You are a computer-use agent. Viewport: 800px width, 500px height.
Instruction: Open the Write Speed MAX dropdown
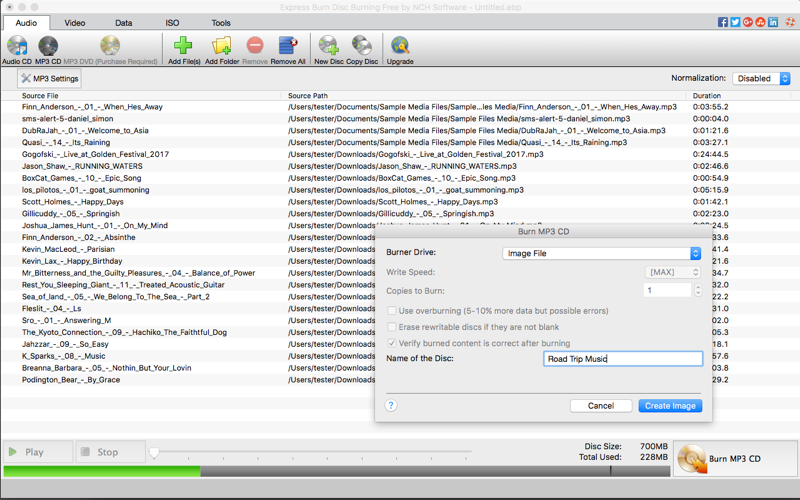(x=672, y=272)
